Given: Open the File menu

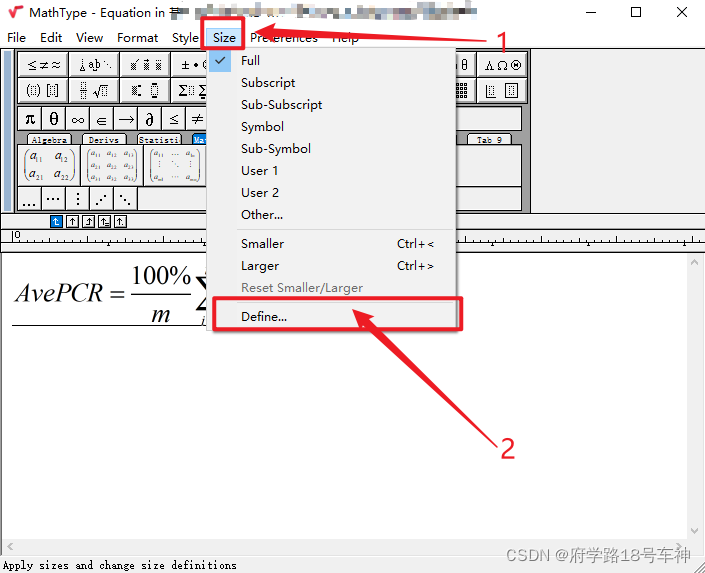Looking at the screenshot, I should click(x=17, y=38).
